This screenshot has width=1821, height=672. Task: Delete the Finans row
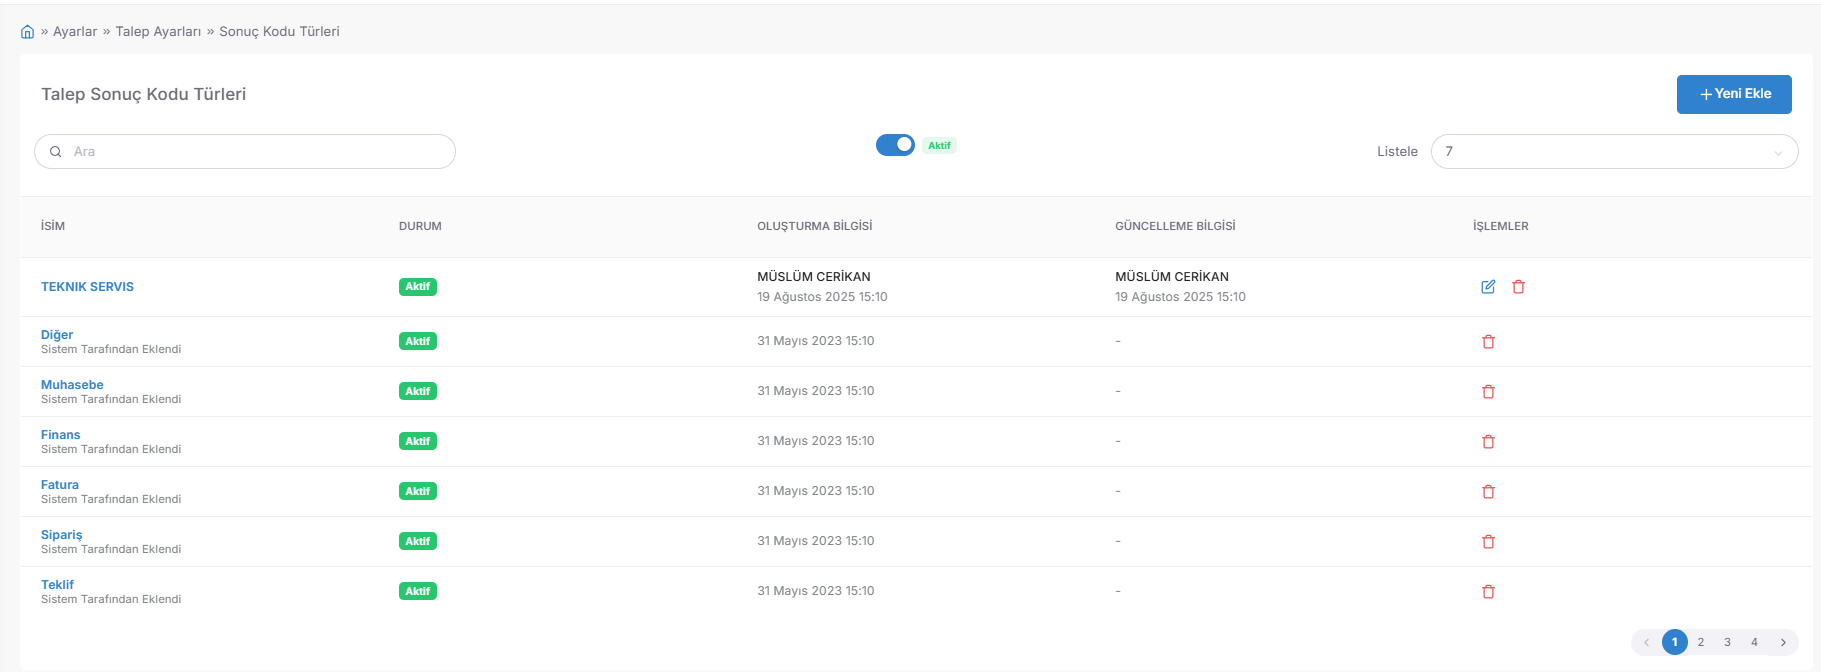click(x=1488, y=442)
